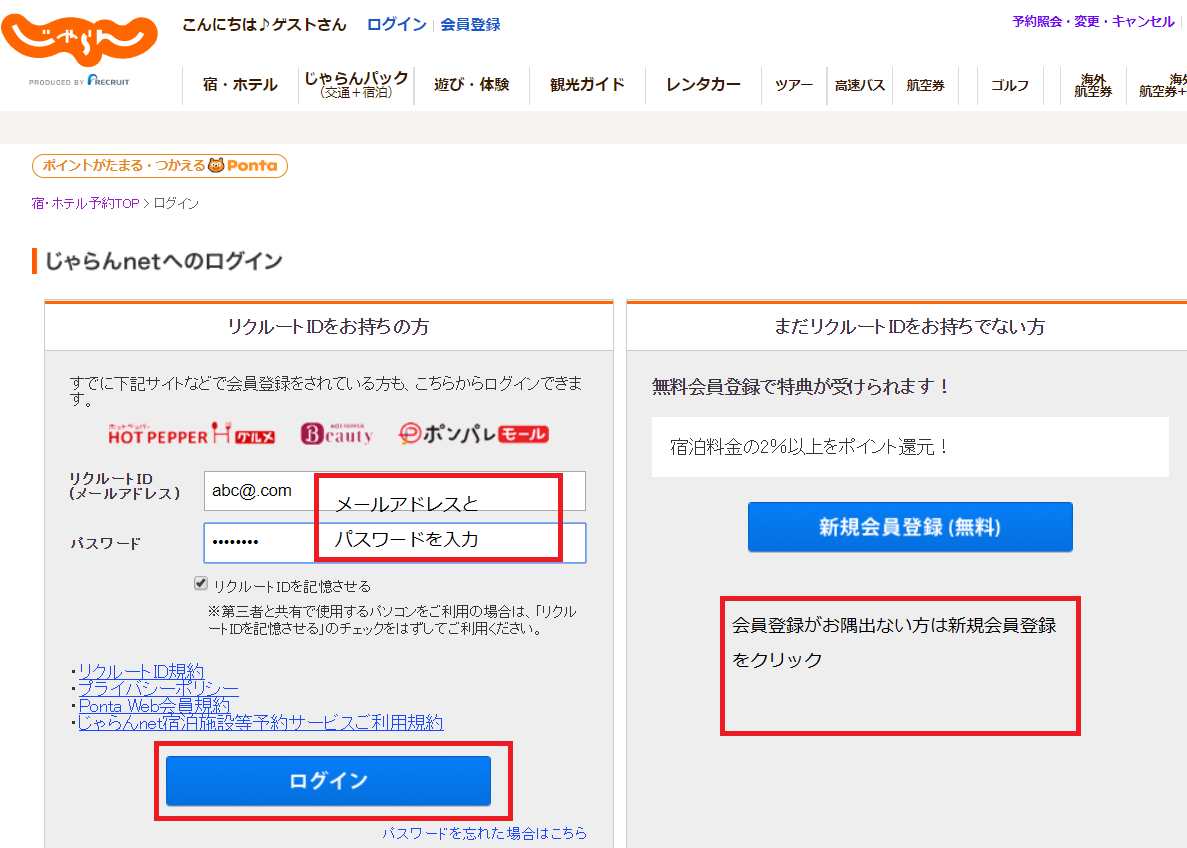This screenshot has height=848, width=1187.
Task: Select the 海外航空券 menu tab
Action: tap(1092, 85)
